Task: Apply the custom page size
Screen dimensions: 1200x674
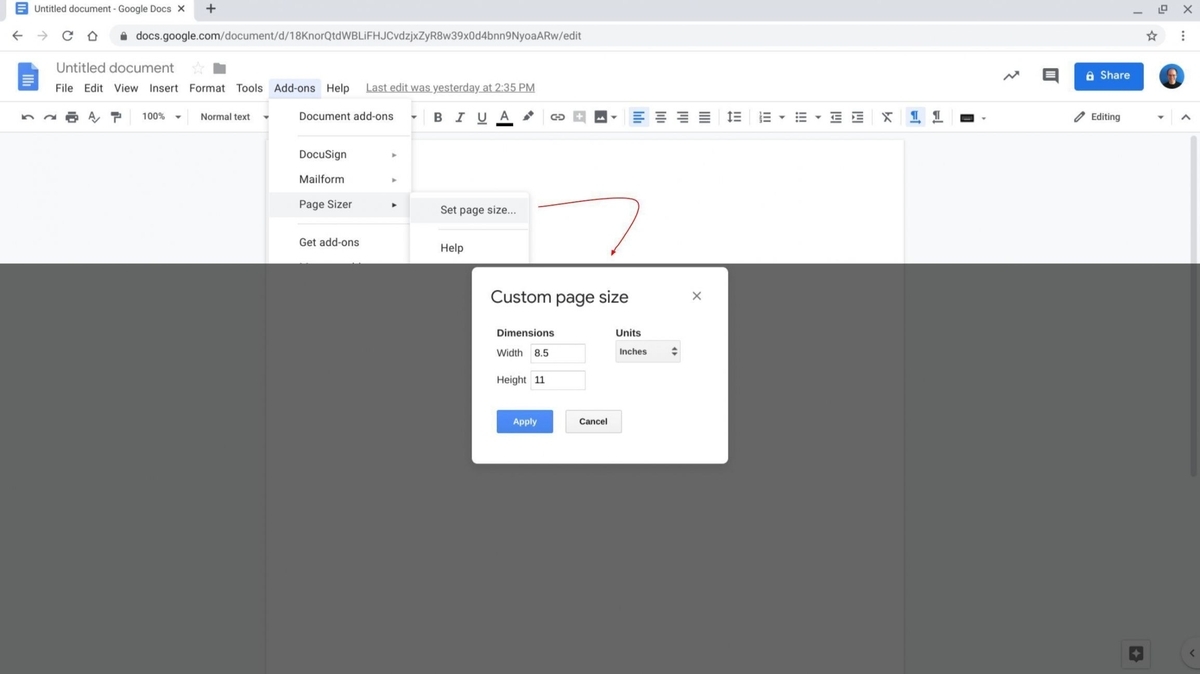Action: [x=524, y=421]
